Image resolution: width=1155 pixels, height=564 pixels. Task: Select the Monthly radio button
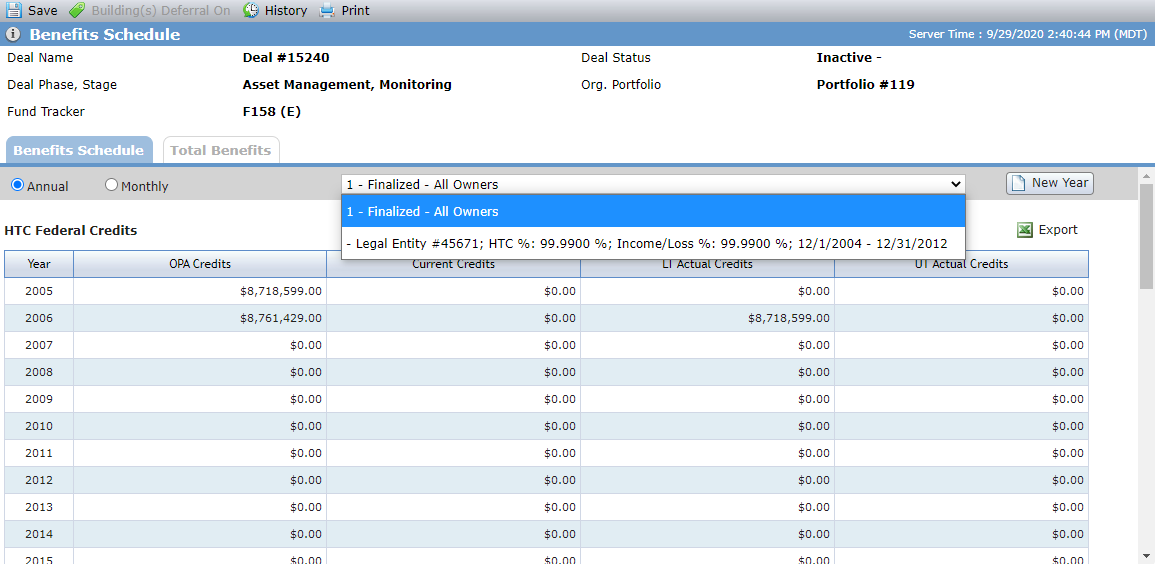click(111, 186)
